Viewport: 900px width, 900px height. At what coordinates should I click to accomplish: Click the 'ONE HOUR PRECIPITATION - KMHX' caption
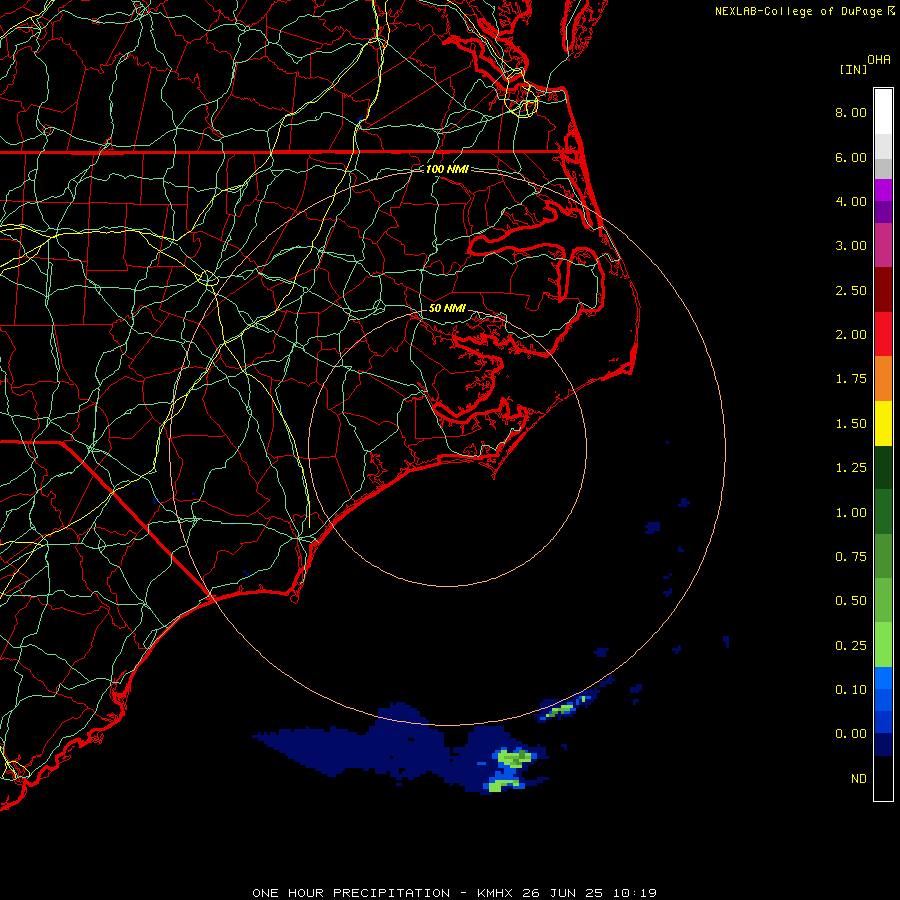(x=382, y=893)
